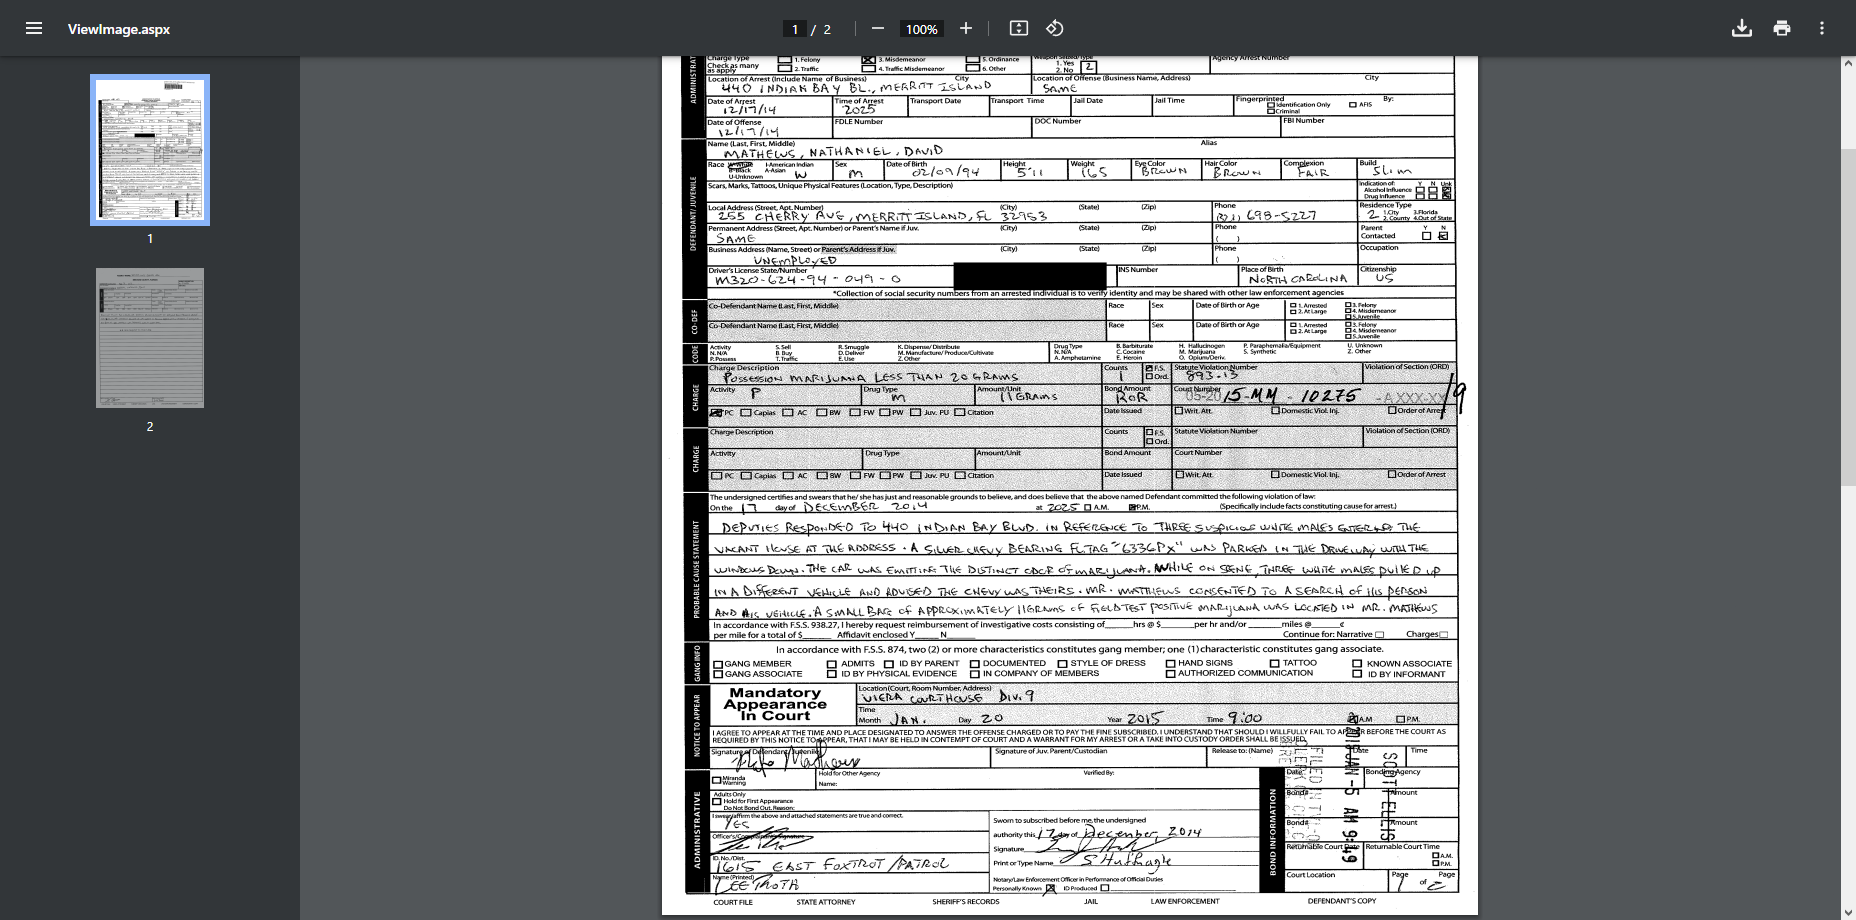Open the more actions menu
The image size is (1856, 920).
[1821, 28]
